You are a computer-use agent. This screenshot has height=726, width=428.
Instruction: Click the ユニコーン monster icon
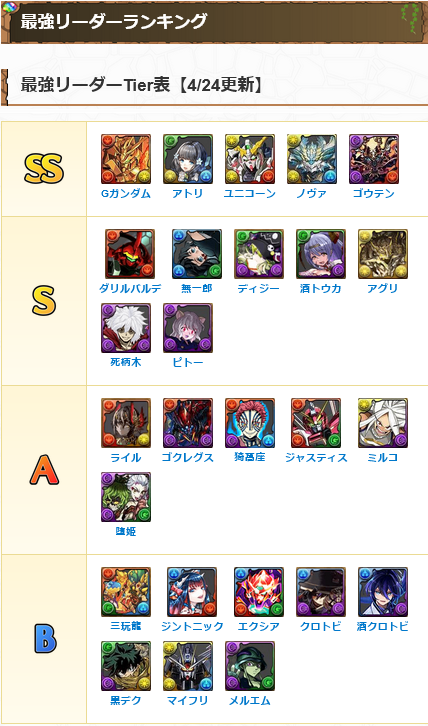[x=250, y=159]
